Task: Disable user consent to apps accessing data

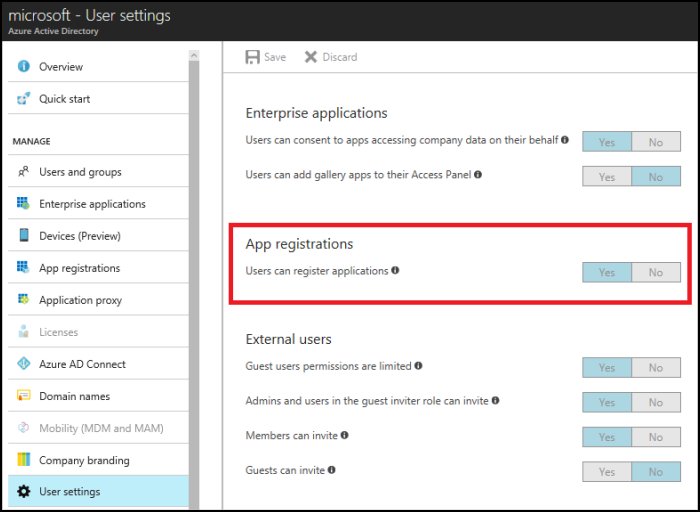Action: click(x=656, y=142)
